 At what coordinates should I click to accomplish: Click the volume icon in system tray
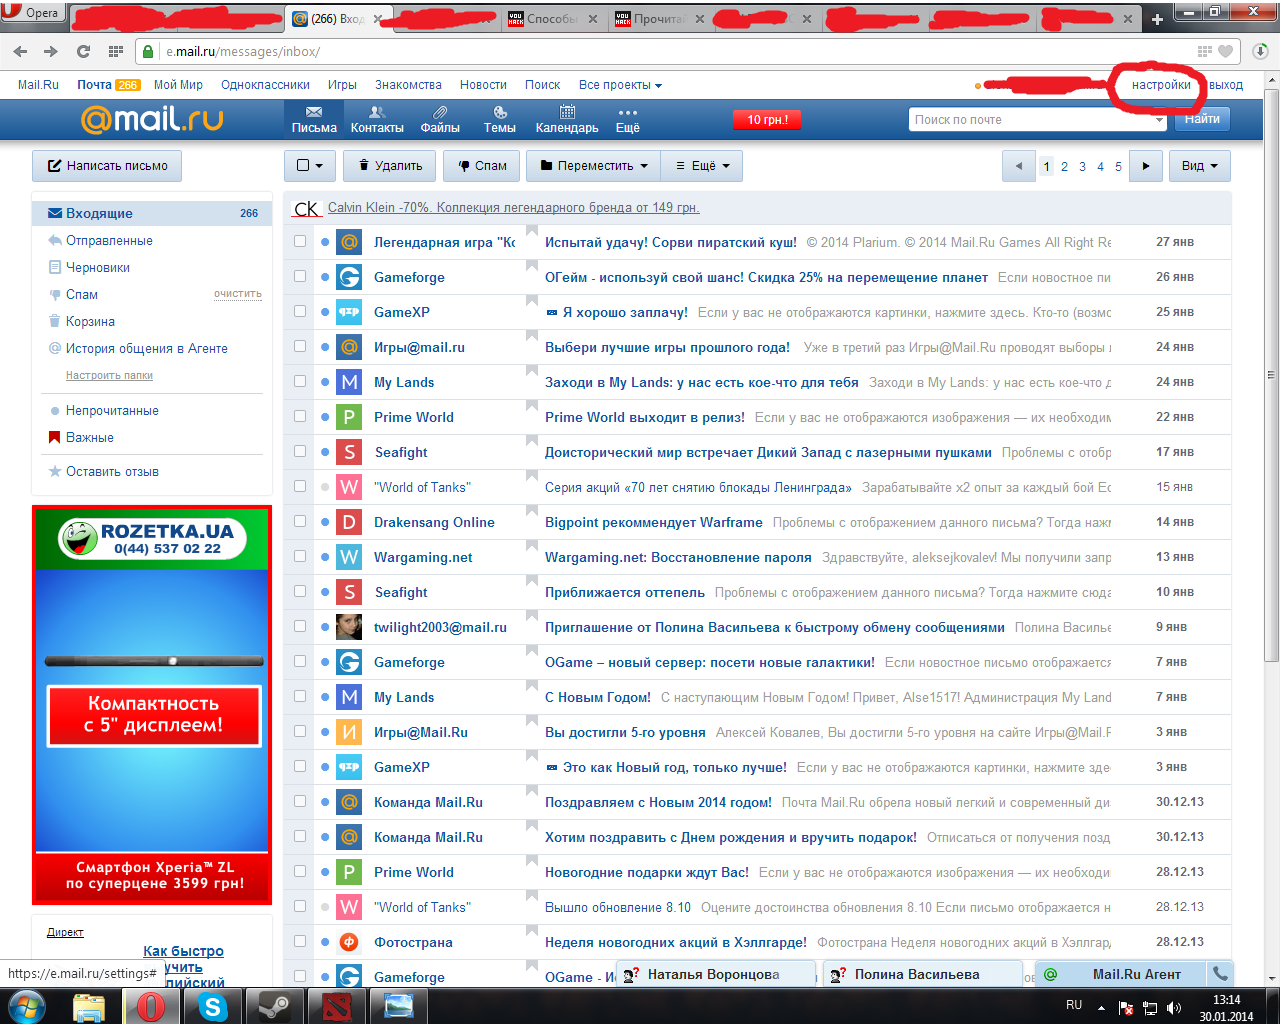click(x=1173, y=1007)
